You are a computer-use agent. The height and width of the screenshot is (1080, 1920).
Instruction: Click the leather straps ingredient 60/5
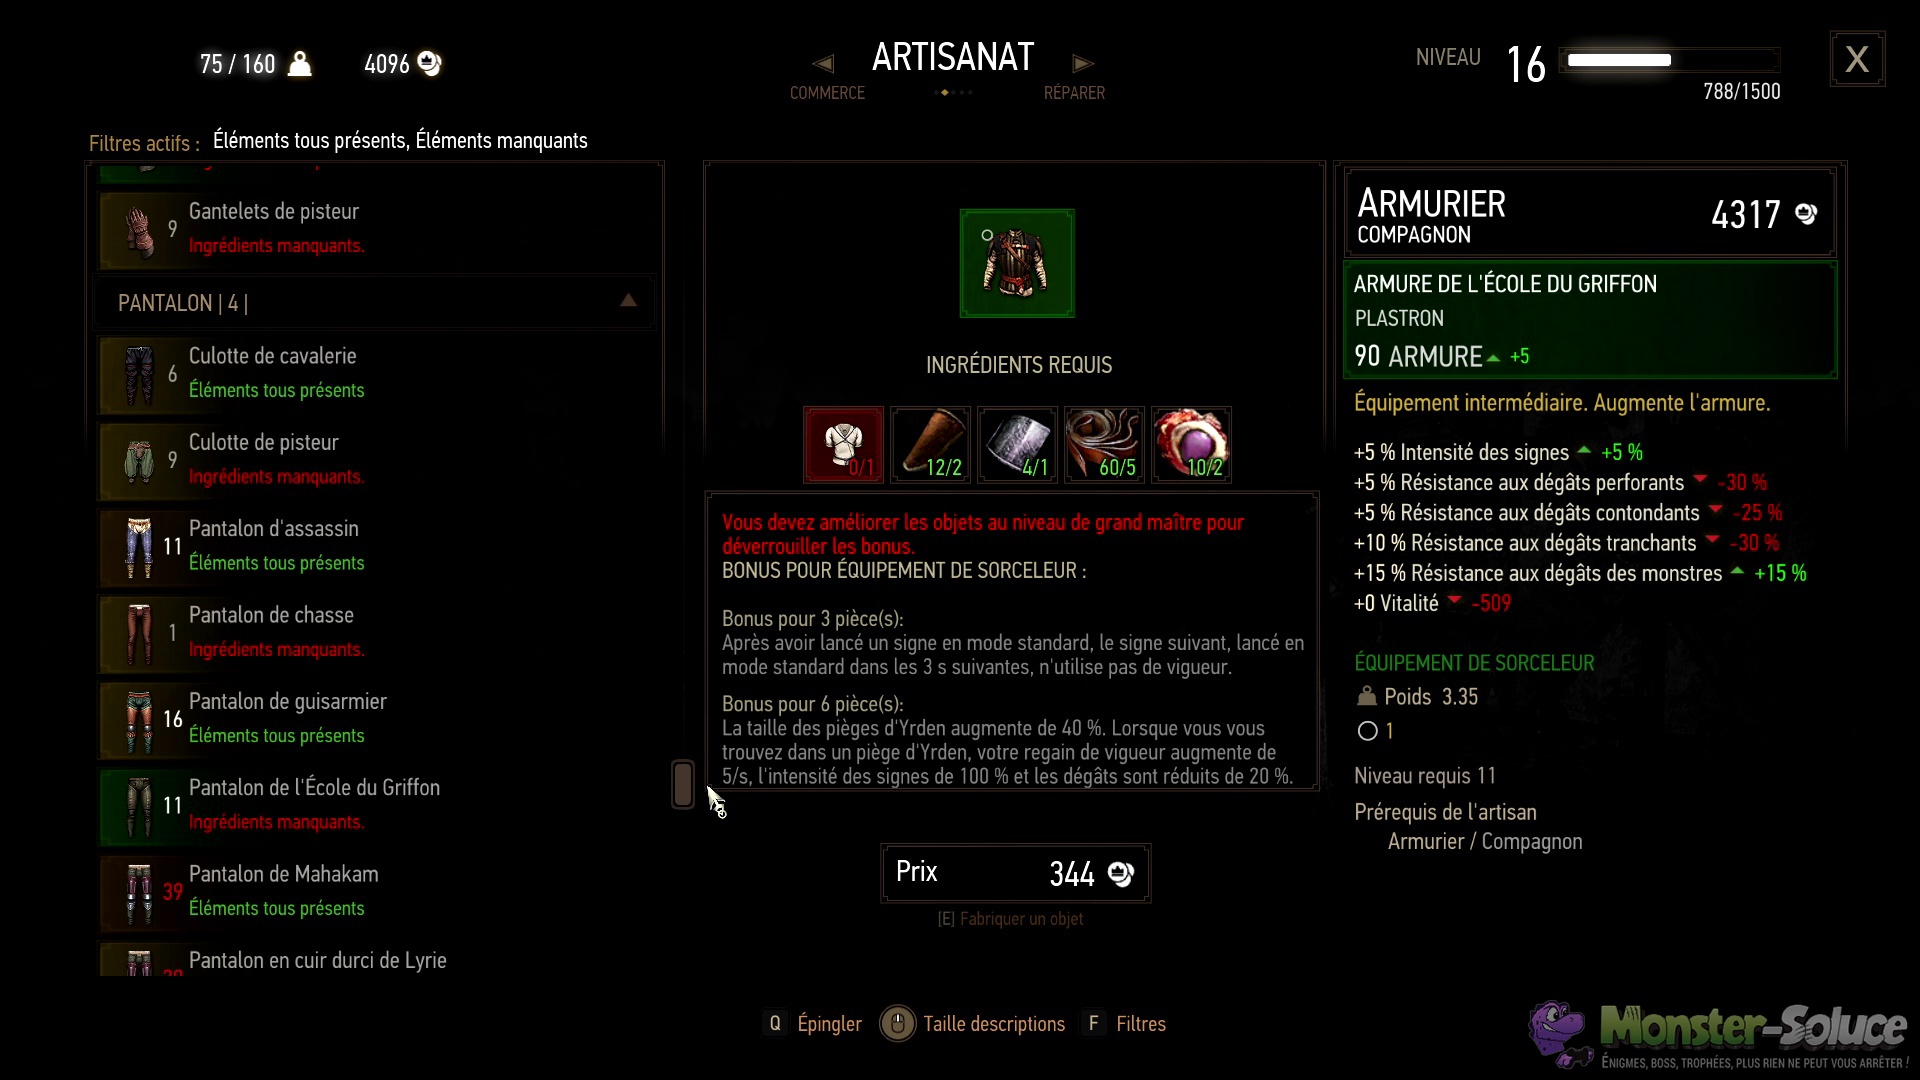click(x=1104, y=445)
